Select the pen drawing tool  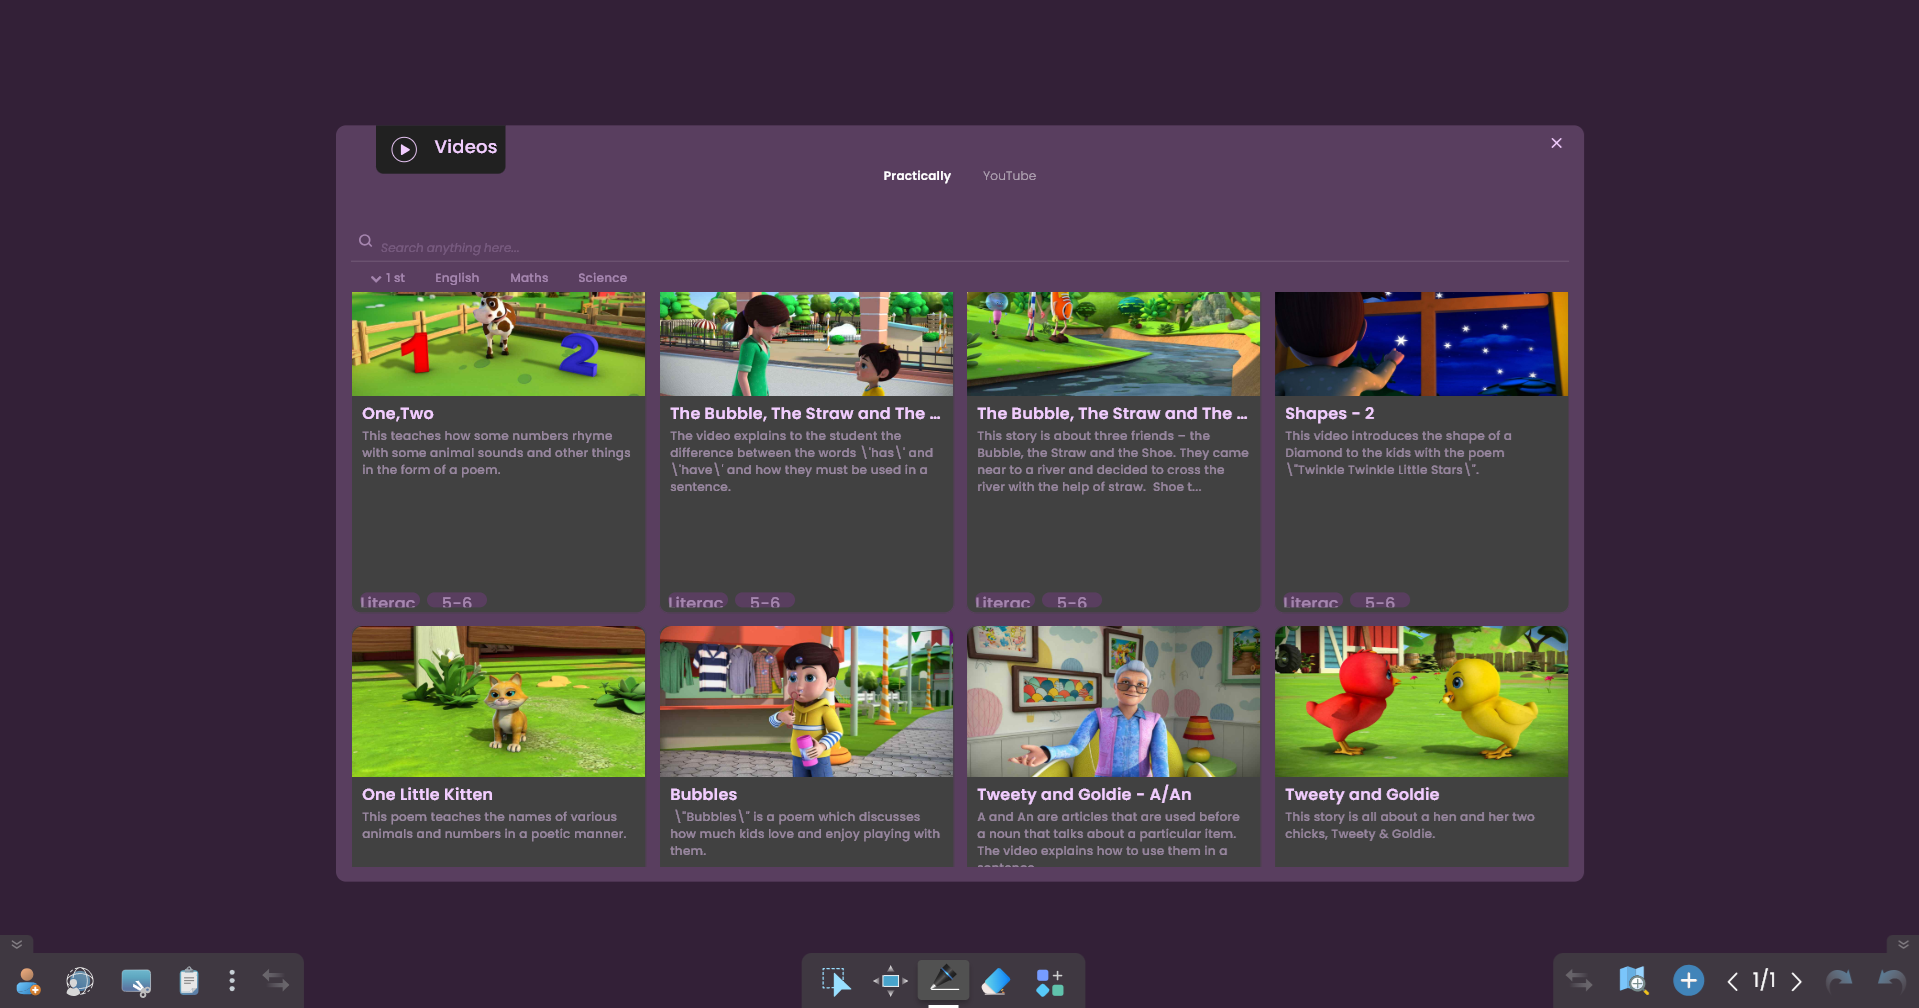point(943,980)
